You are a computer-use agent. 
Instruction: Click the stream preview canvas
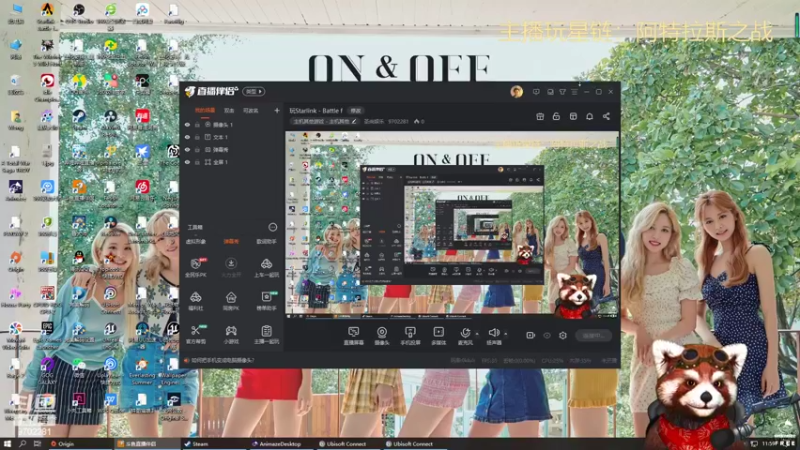452,225
